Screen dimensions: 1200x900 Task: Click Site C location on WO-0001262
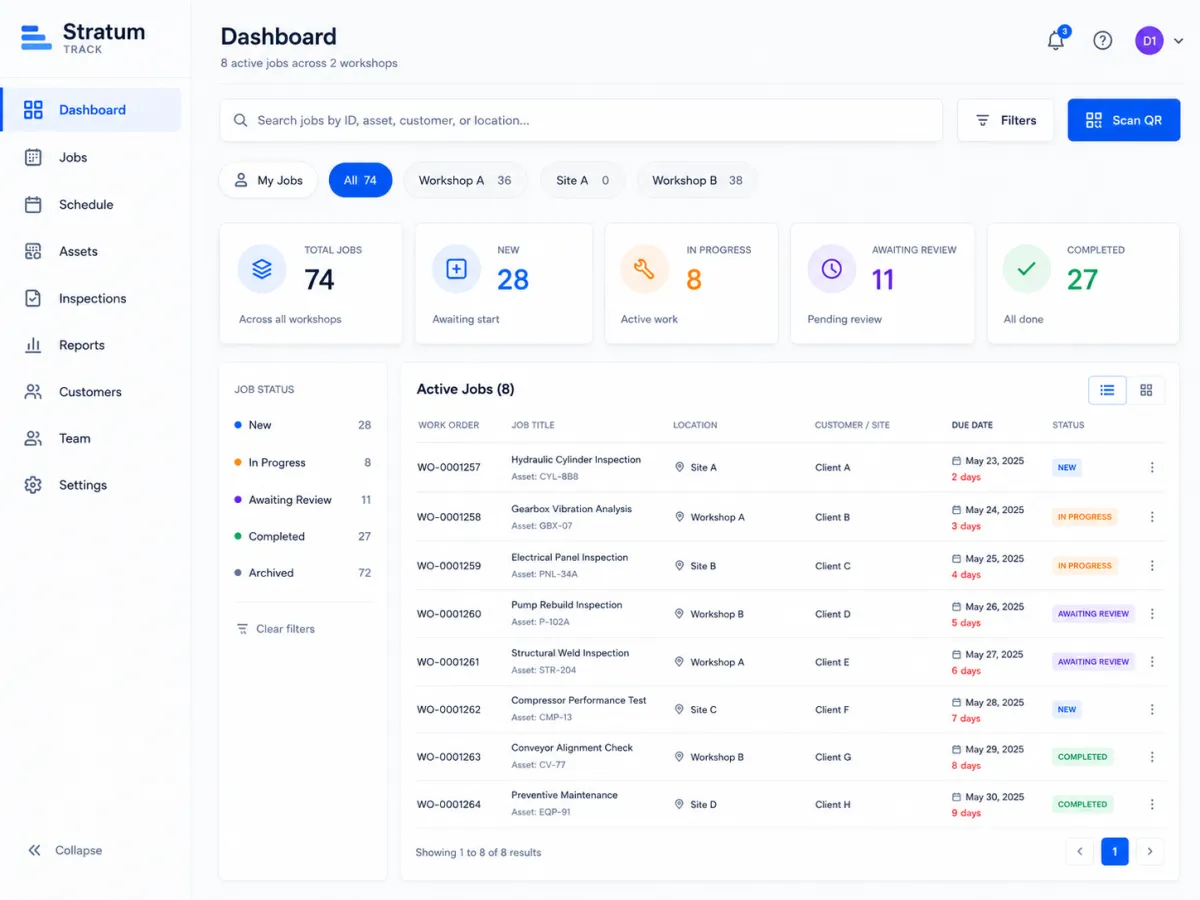[696, 709]
